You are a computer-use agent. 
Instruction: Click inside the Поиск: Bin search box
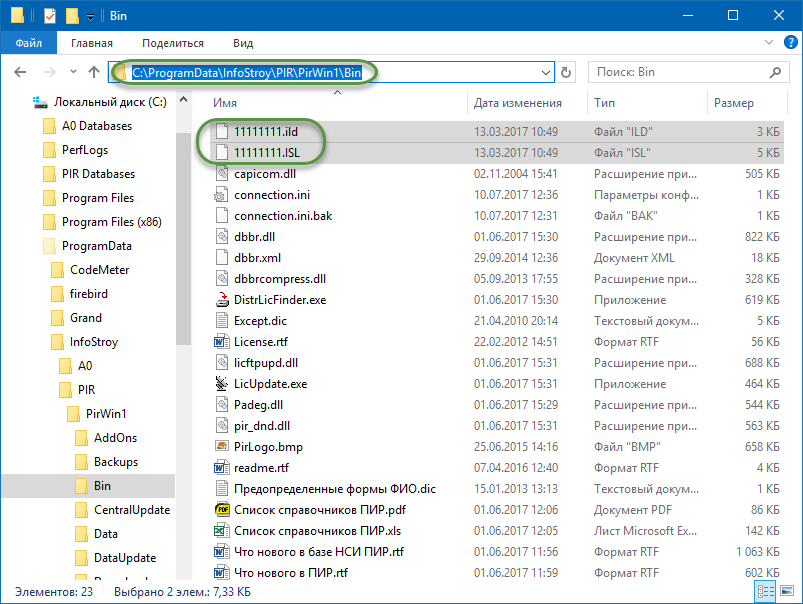click(x=690, y=71)
